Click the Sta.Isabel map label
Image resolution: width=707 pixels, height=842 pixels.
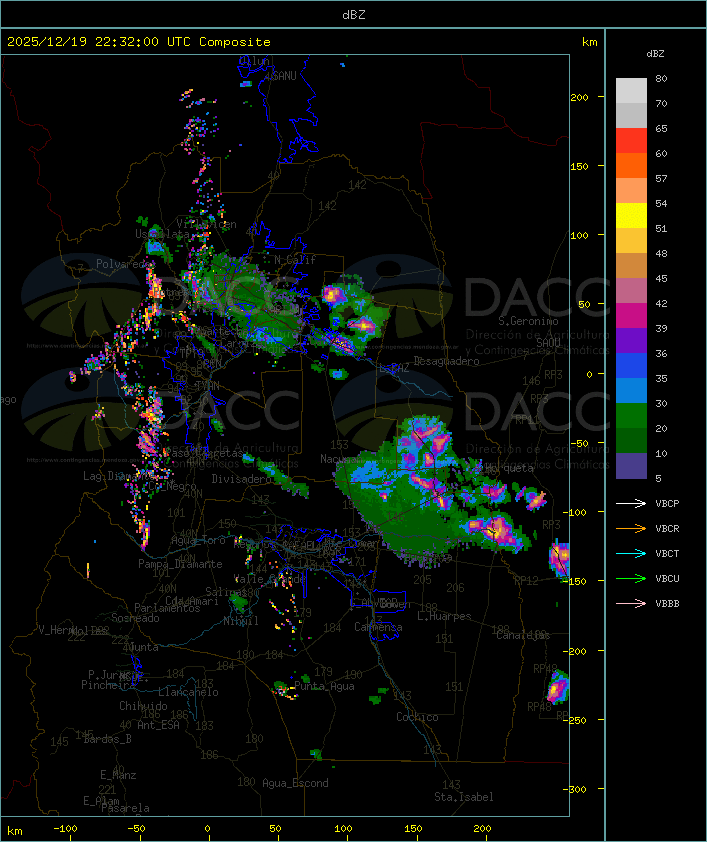[464, 797]
